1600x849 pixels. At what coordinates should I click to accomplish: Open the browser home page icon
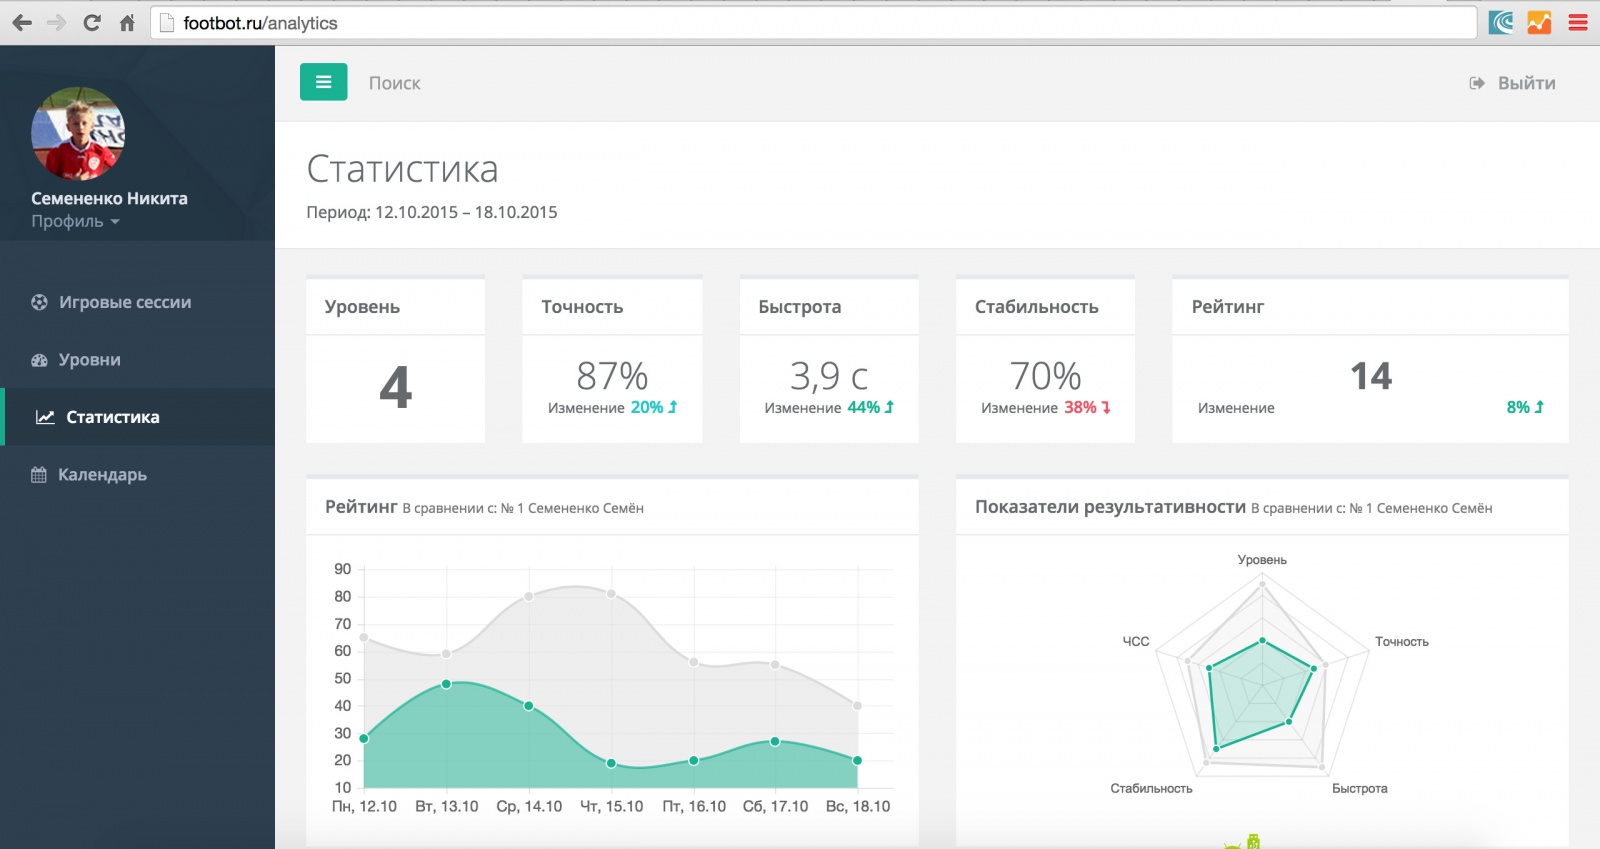click(127, 22)
